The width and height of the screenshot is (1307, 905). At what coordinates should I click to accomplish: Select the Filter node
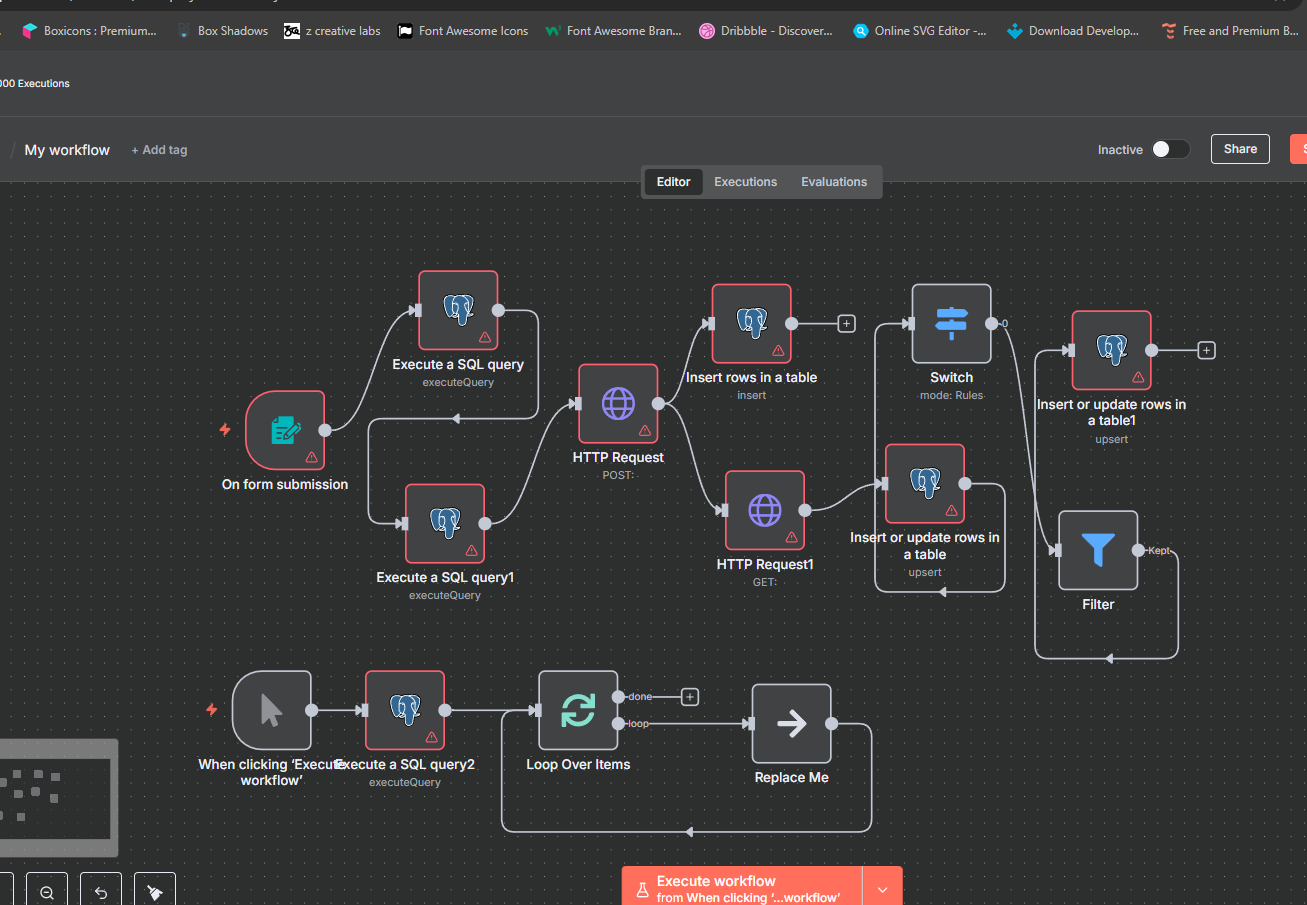tap(1098, 551)
